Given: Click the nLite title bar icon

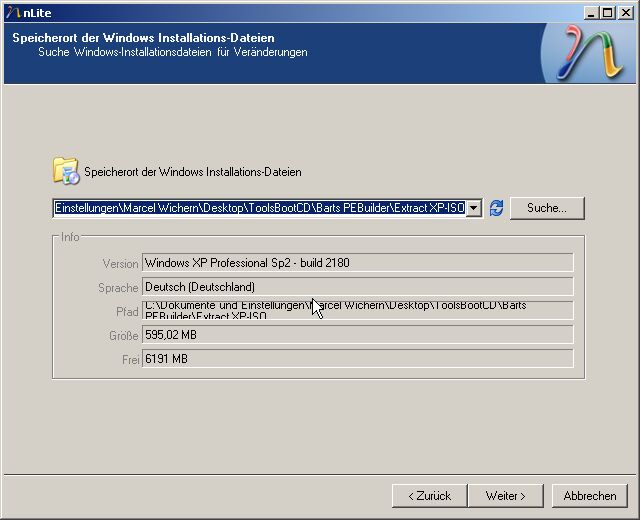Looking at the screenshot, I should 13,13.
